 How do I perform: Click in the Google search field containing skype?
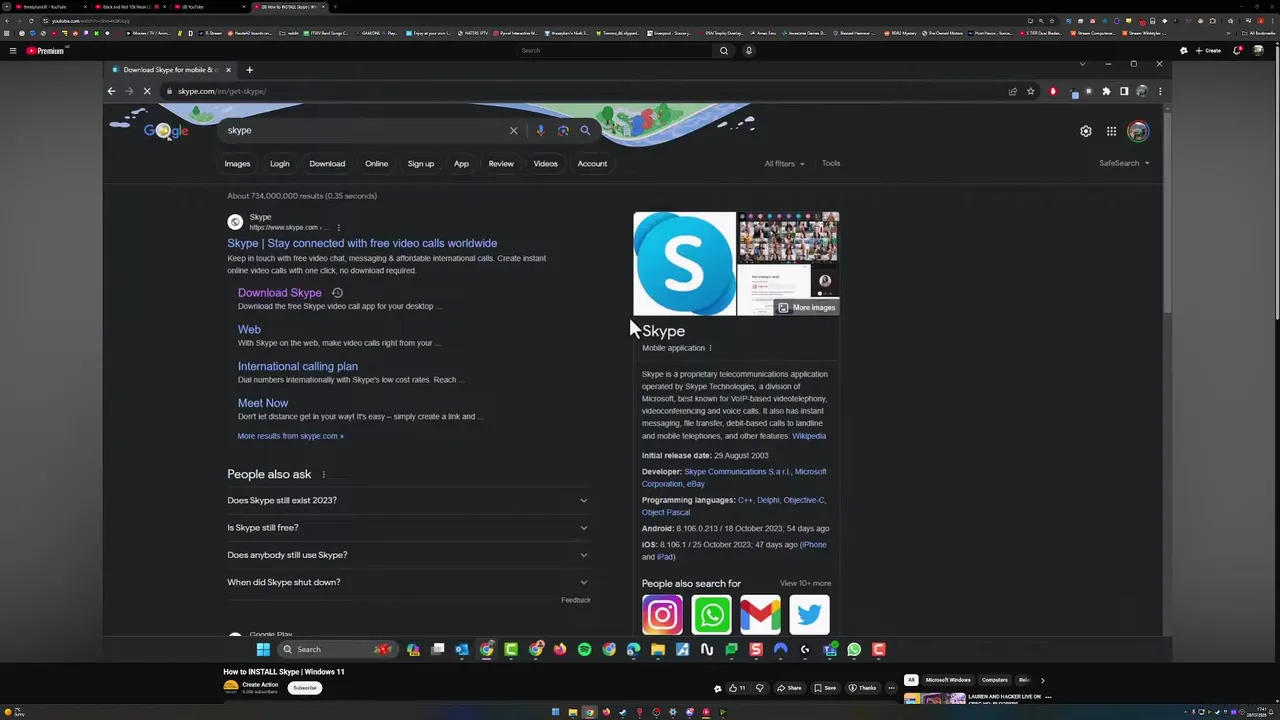(365, 130)
